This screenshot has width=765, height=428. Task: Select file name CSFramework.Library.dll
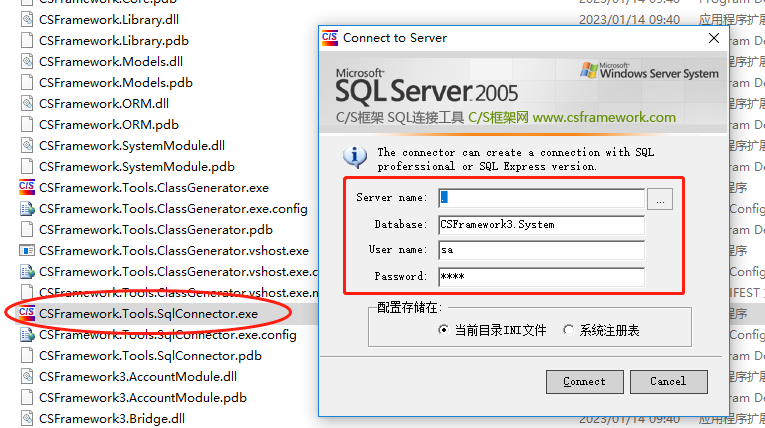(109, 20)
